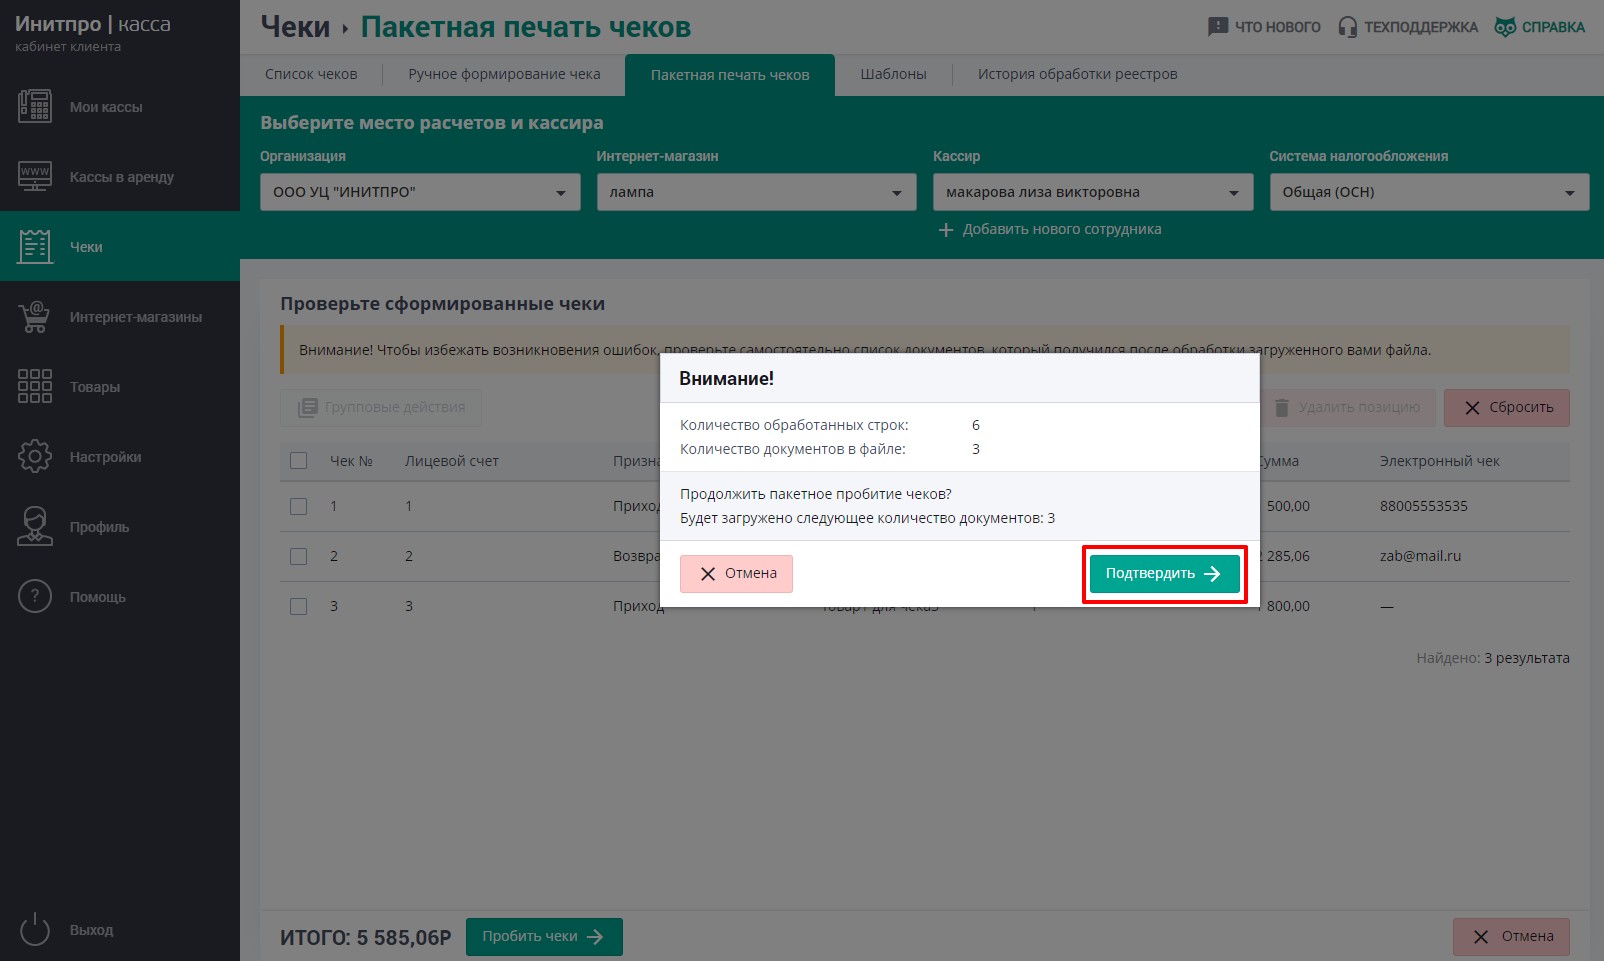Click the Внимание! dialog title

[x=726, y=379]
